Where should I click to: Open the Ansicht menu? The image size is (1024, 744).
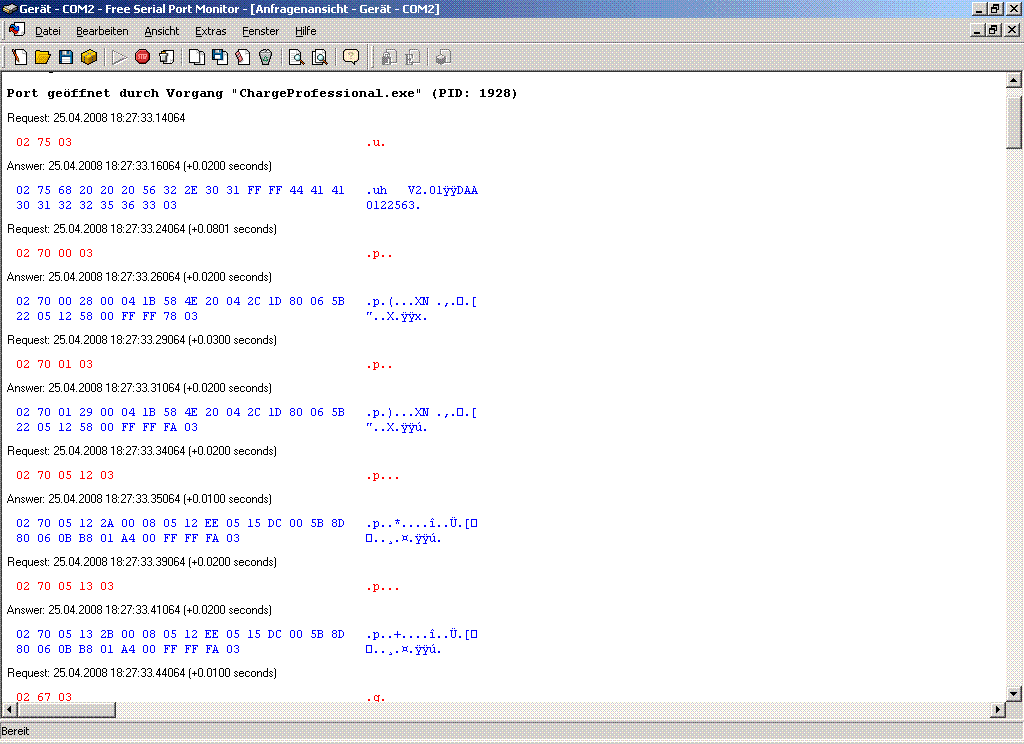[161, 31]
